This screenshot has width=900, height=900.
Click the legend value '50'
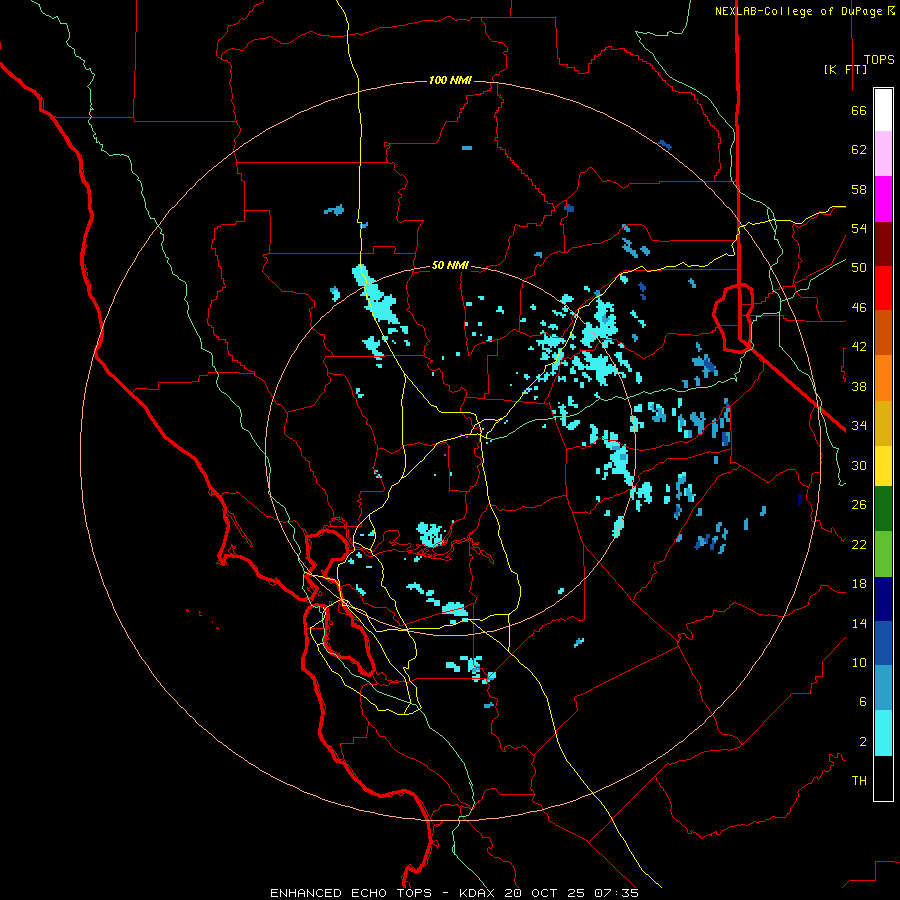859,268
